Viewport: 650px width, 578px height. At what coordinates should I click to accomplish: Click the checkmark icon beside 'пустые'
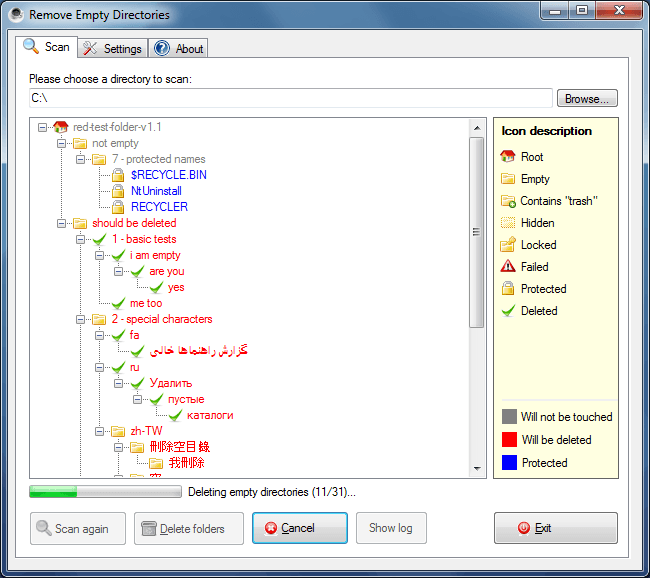coord(156,399)
